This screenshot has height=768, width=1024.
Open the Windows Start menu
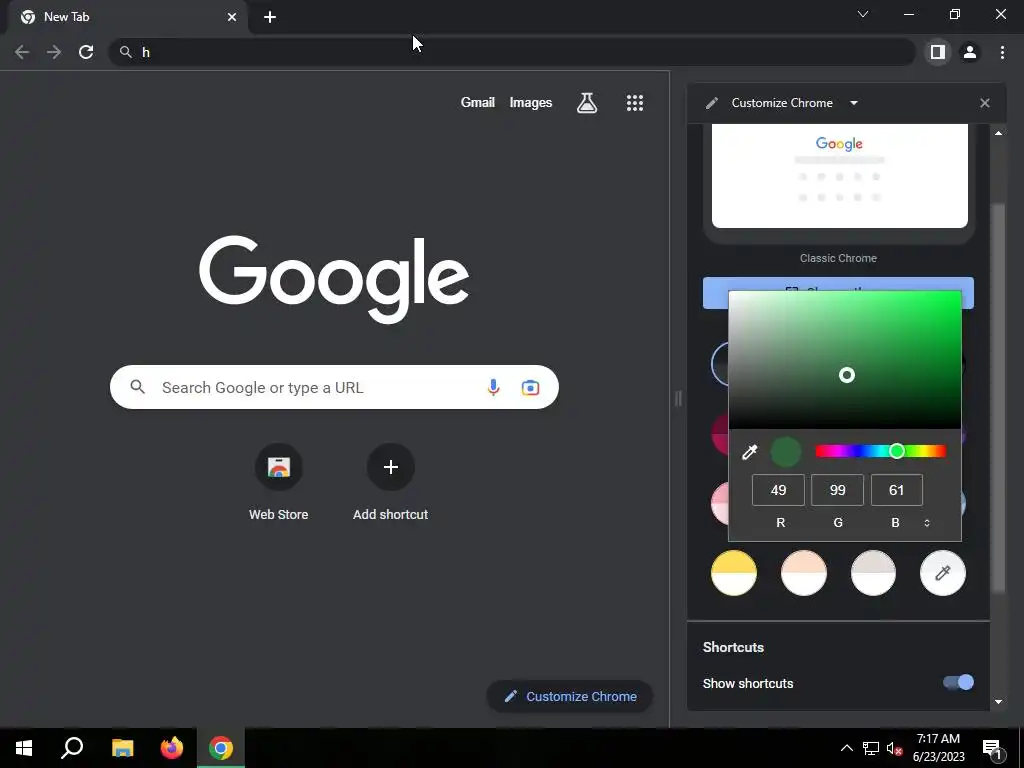[24, 748]
